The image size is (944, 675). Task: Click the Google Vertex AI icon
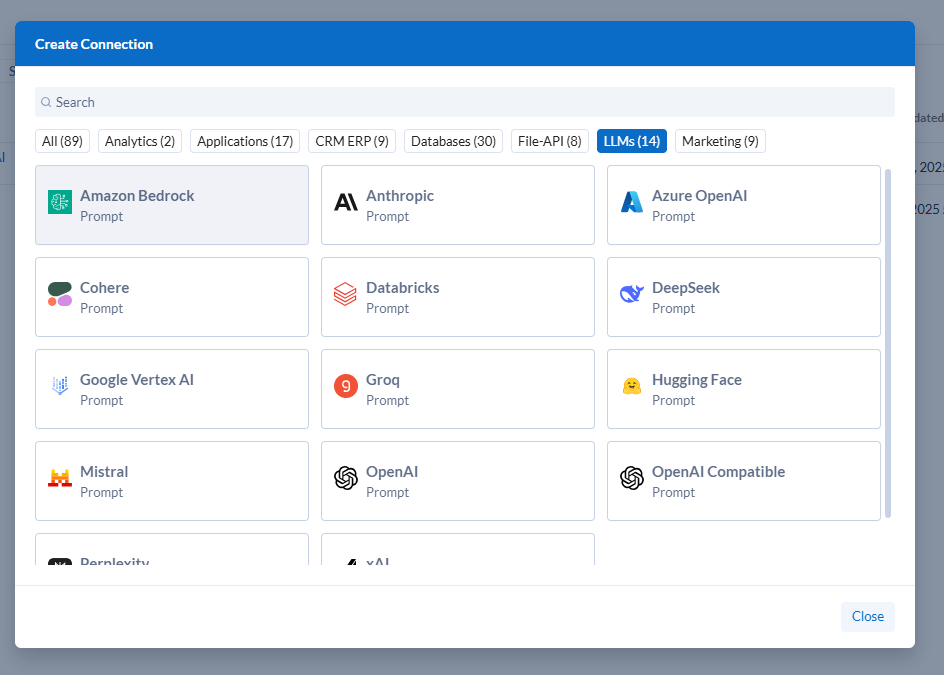[x=60, y=386]
